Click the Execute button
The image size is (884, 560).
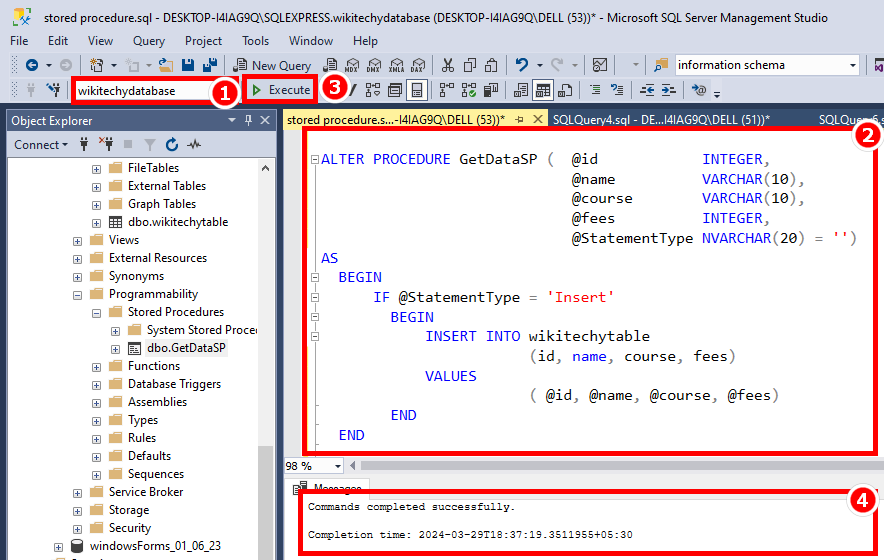click(281, 90)
